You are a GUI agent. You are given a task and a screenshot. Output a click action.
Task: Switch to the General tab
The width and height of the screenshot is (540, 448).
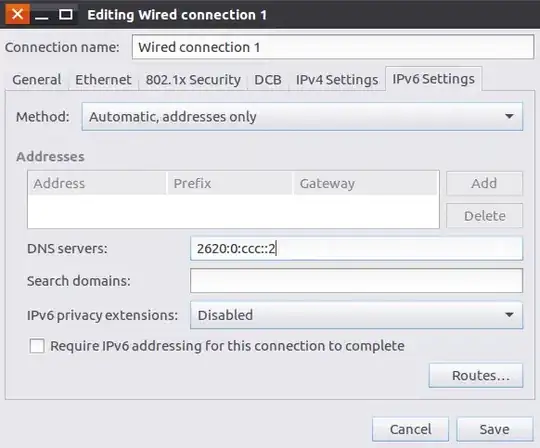click(x=37, y=80)
